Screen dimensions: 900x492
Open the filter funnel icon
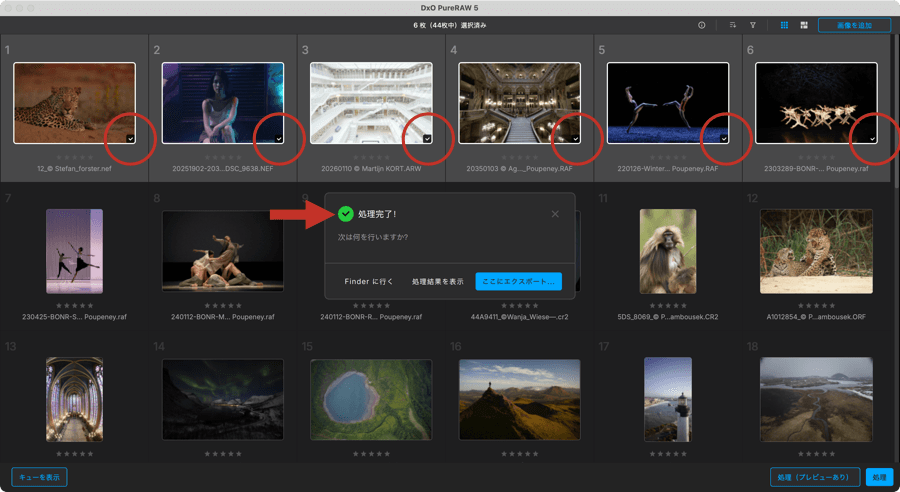point(752,25)
